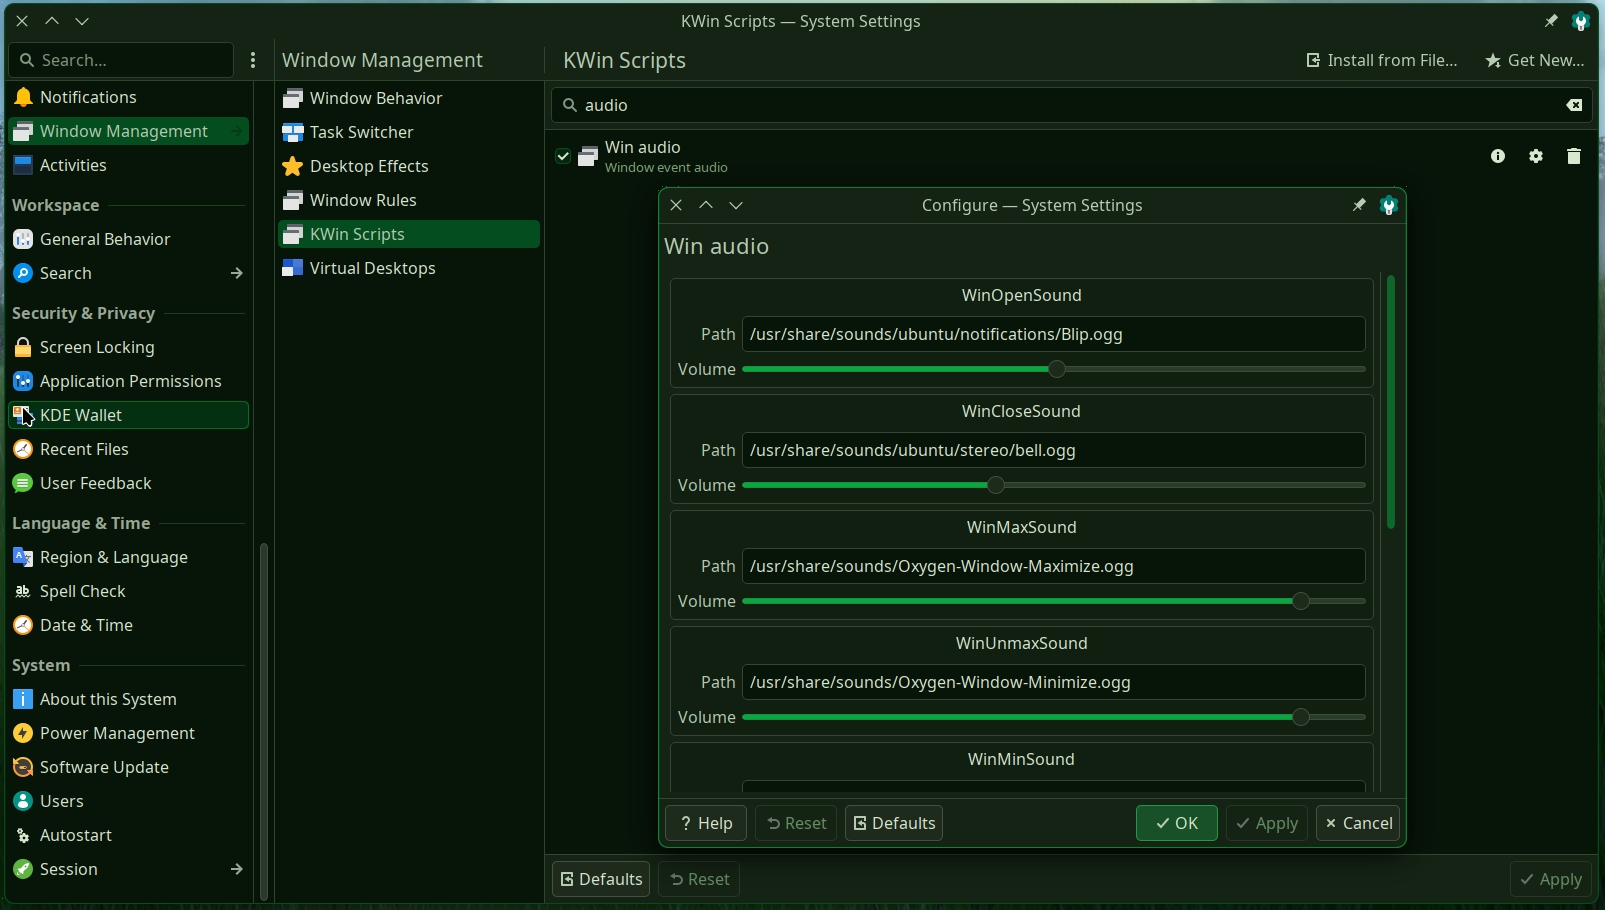Click WinUnmaxSound path field
The image size is (1605, 910).
[x=1053, y=682]
